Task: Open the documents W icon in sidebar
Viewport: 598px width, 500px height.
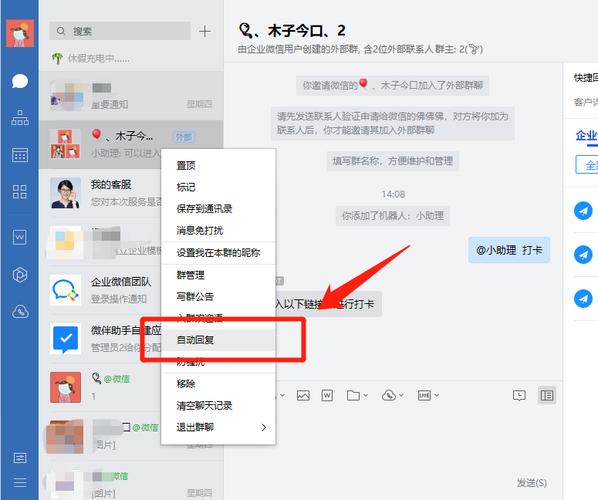Action: pos(20,237)
